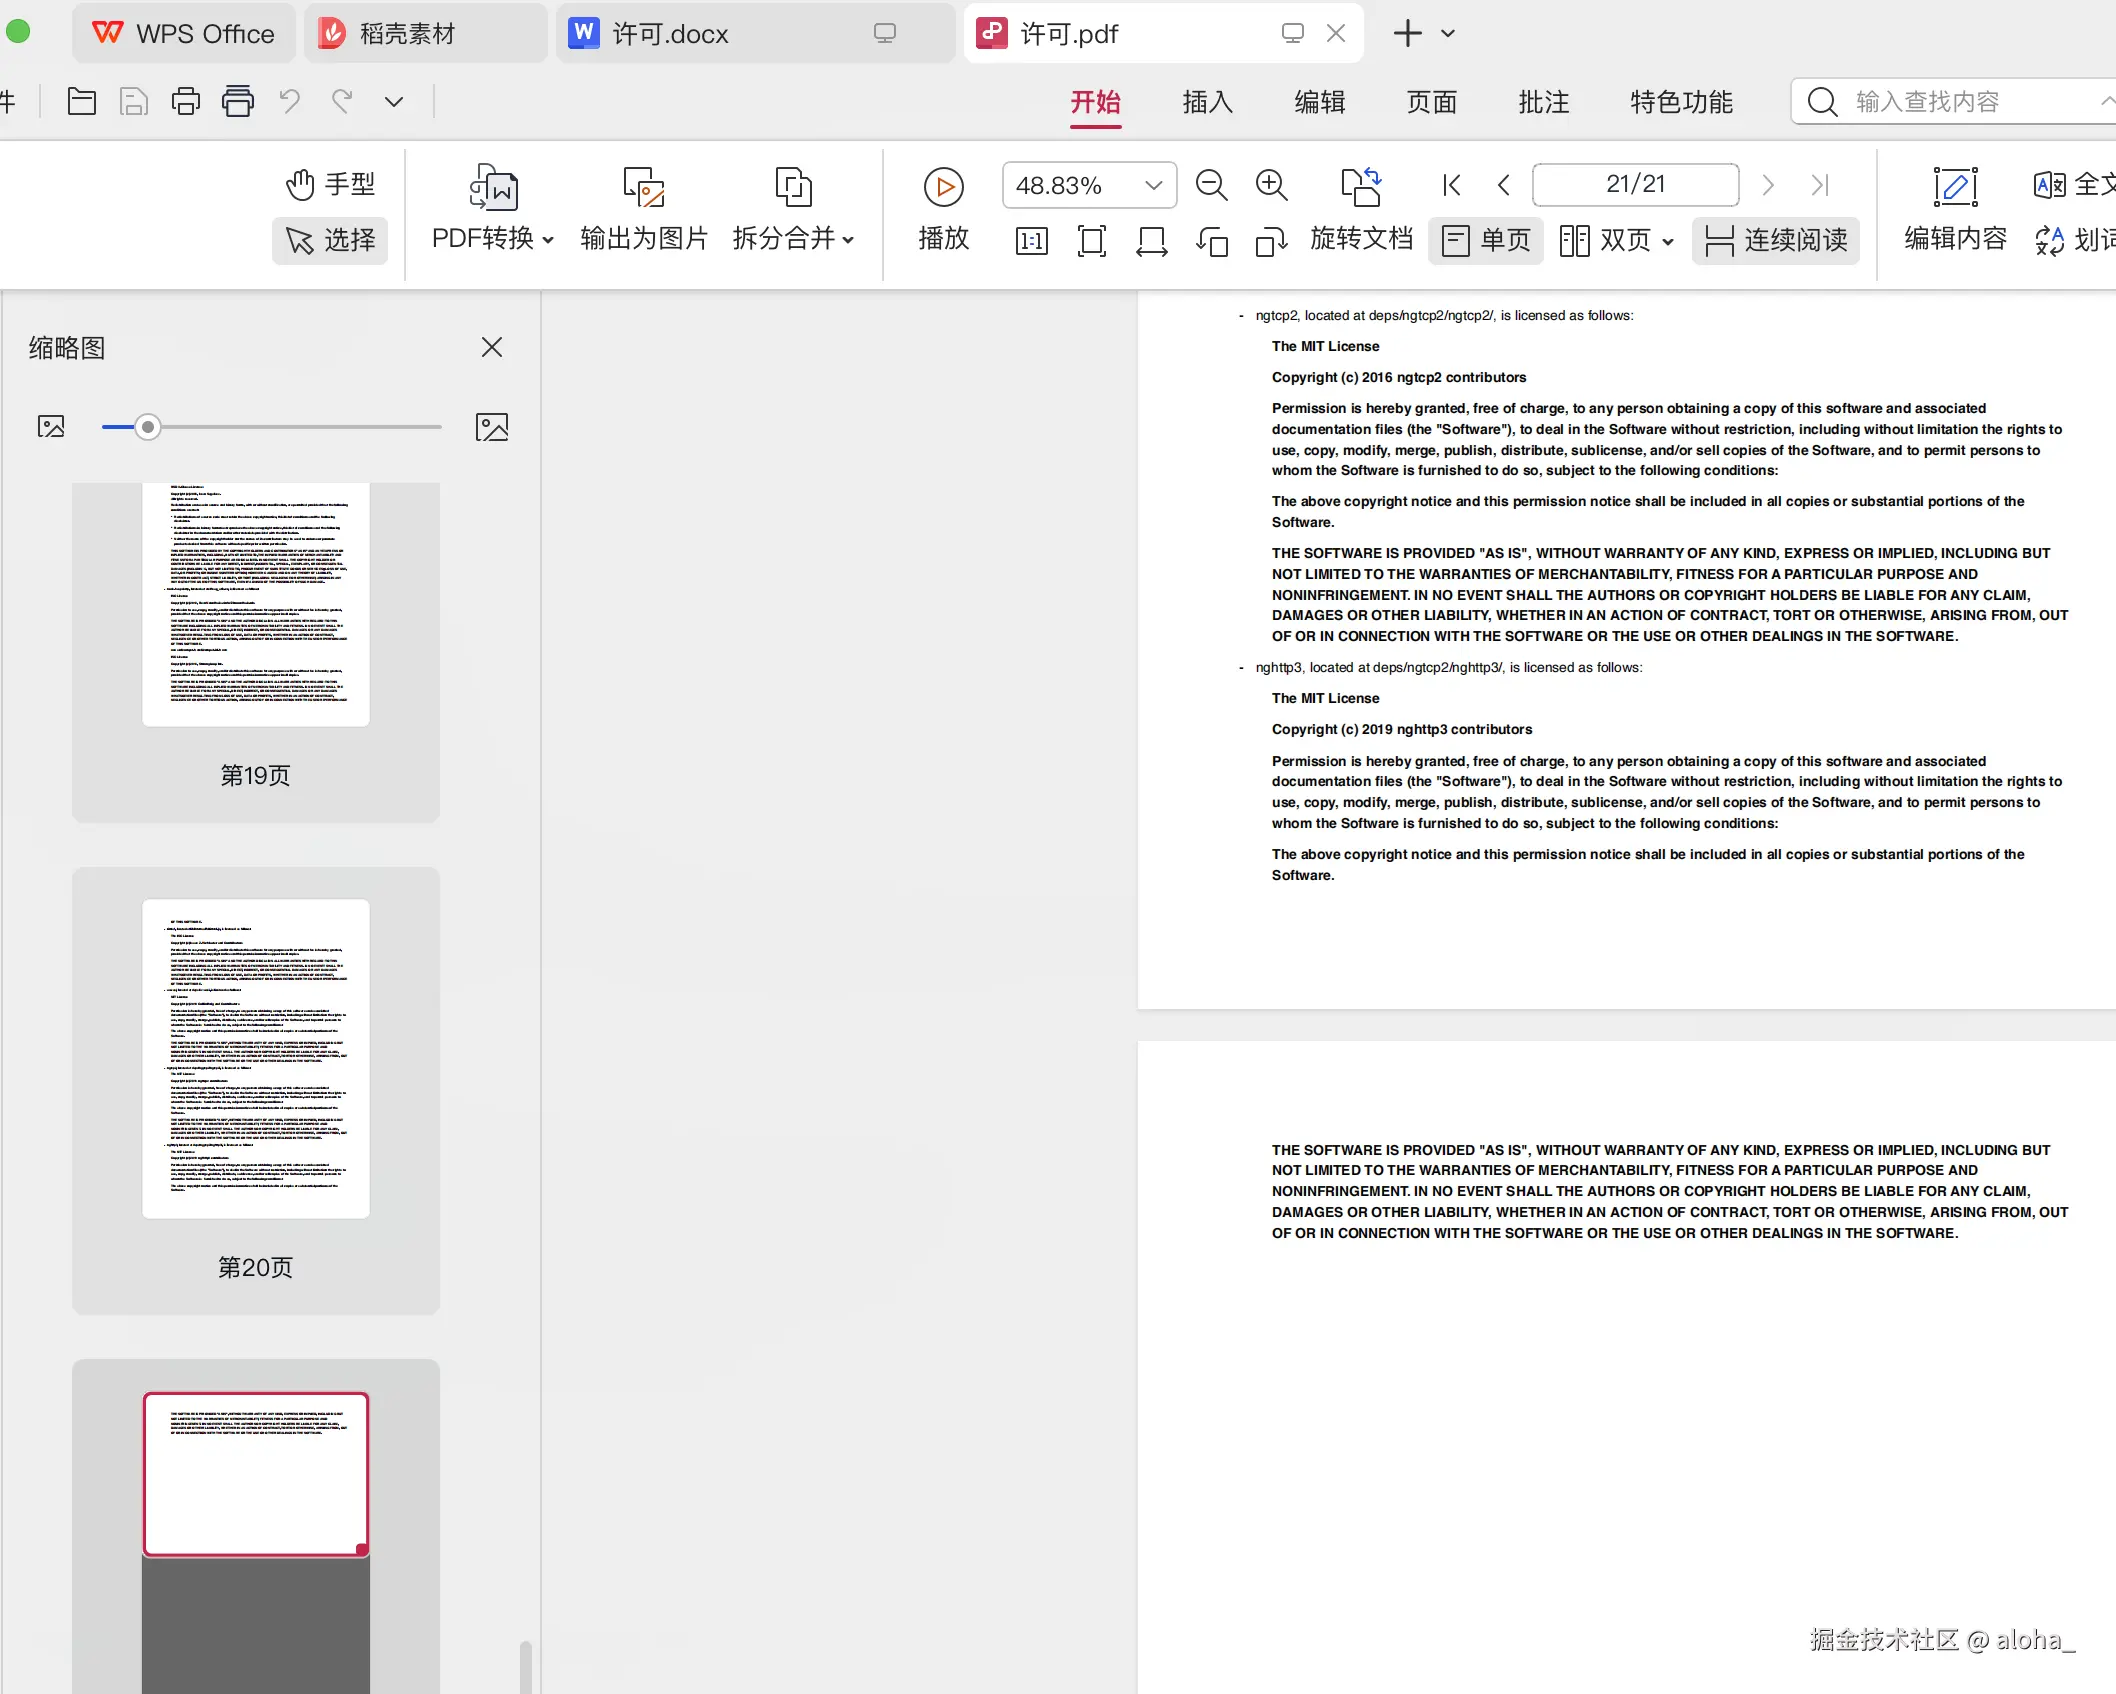Jump to first page with arrow icon
This screenshot has width=2116, height=1694.
coord(1451,185)
